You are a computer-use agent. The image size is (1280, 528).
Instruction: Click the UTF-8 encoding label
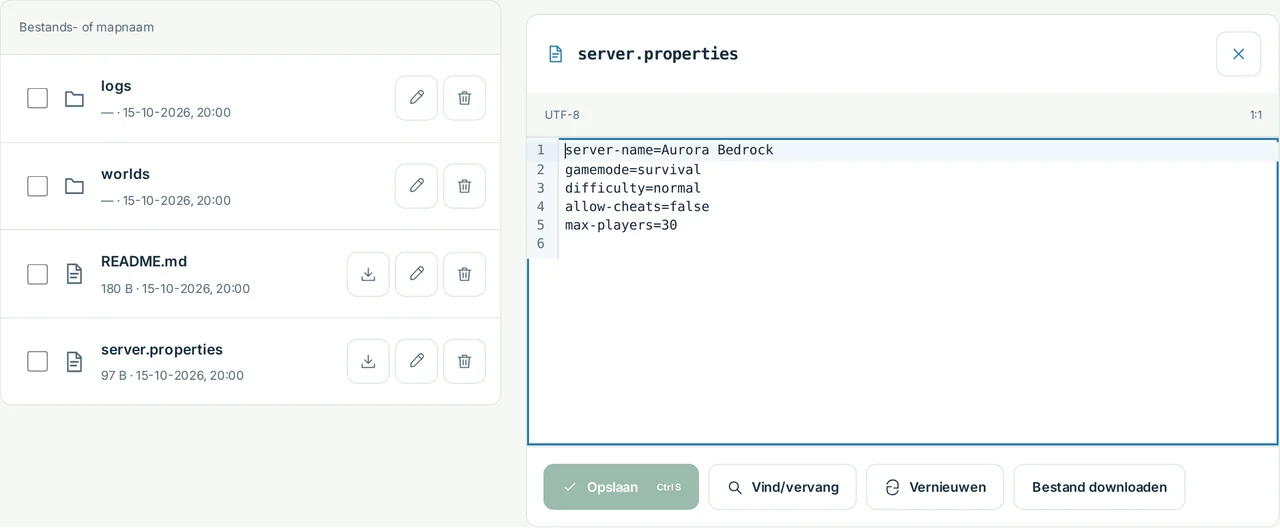(562, 115)
